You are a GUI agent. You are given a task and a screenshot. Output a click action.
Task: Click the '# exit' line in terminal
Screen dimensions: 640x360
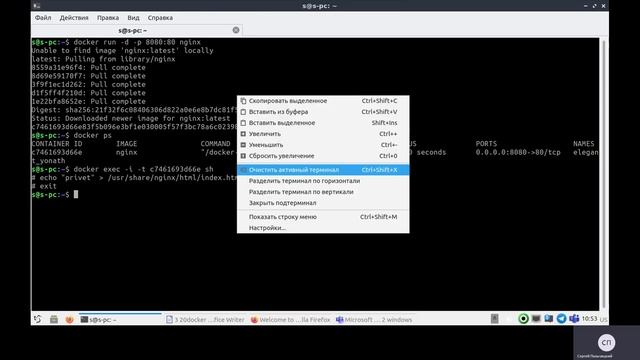coord(44,186)
